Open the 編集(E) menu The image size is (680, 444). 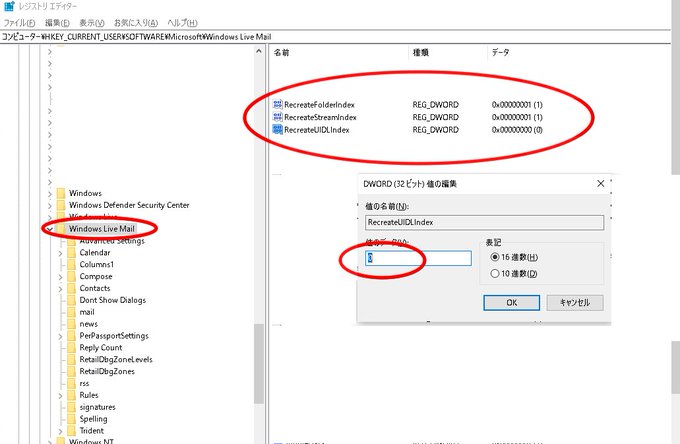(57, 23)
